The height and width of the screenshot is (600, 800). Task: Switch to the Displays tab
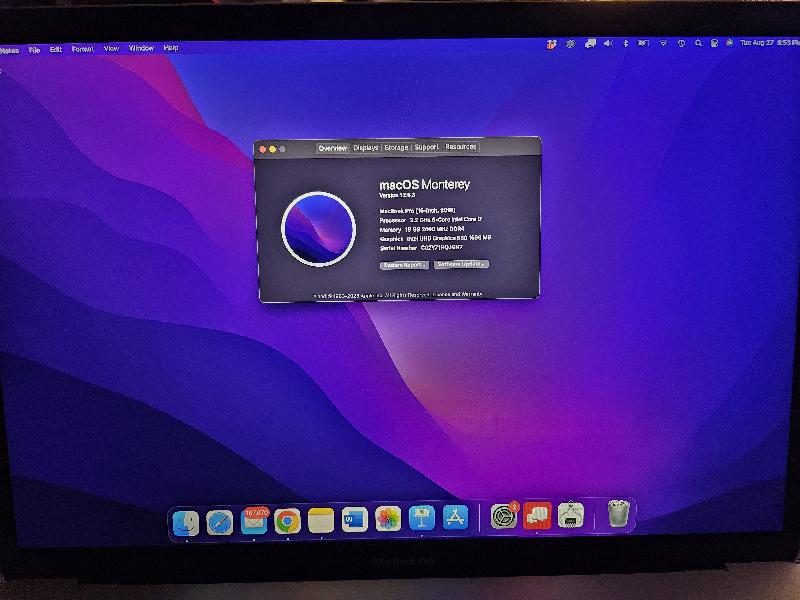(x=365, y=147)
